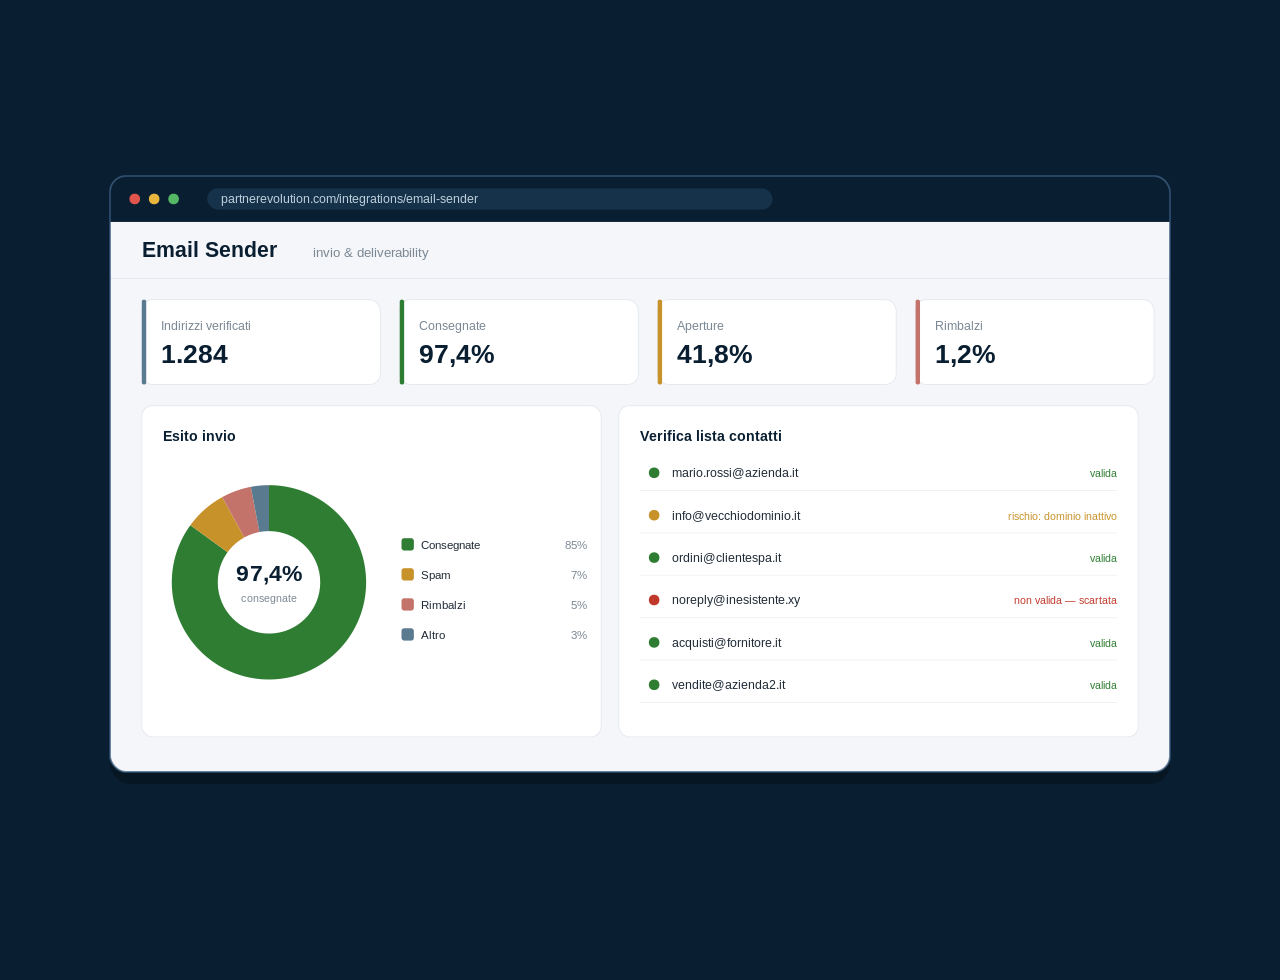Open the Indirizzi verificati stat card
This screenshot has width=1280, height=980.
click(x=261, y=342)
